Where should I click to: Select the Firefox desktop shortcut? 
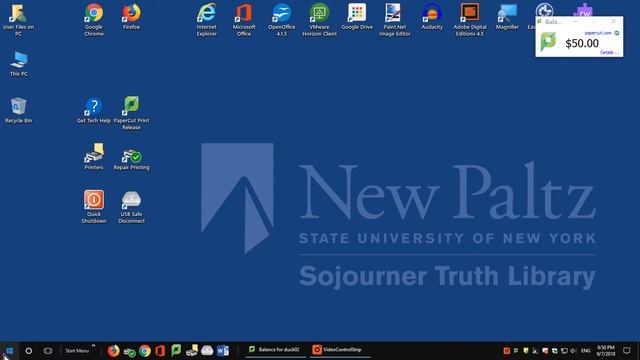(x=131, y=17)
